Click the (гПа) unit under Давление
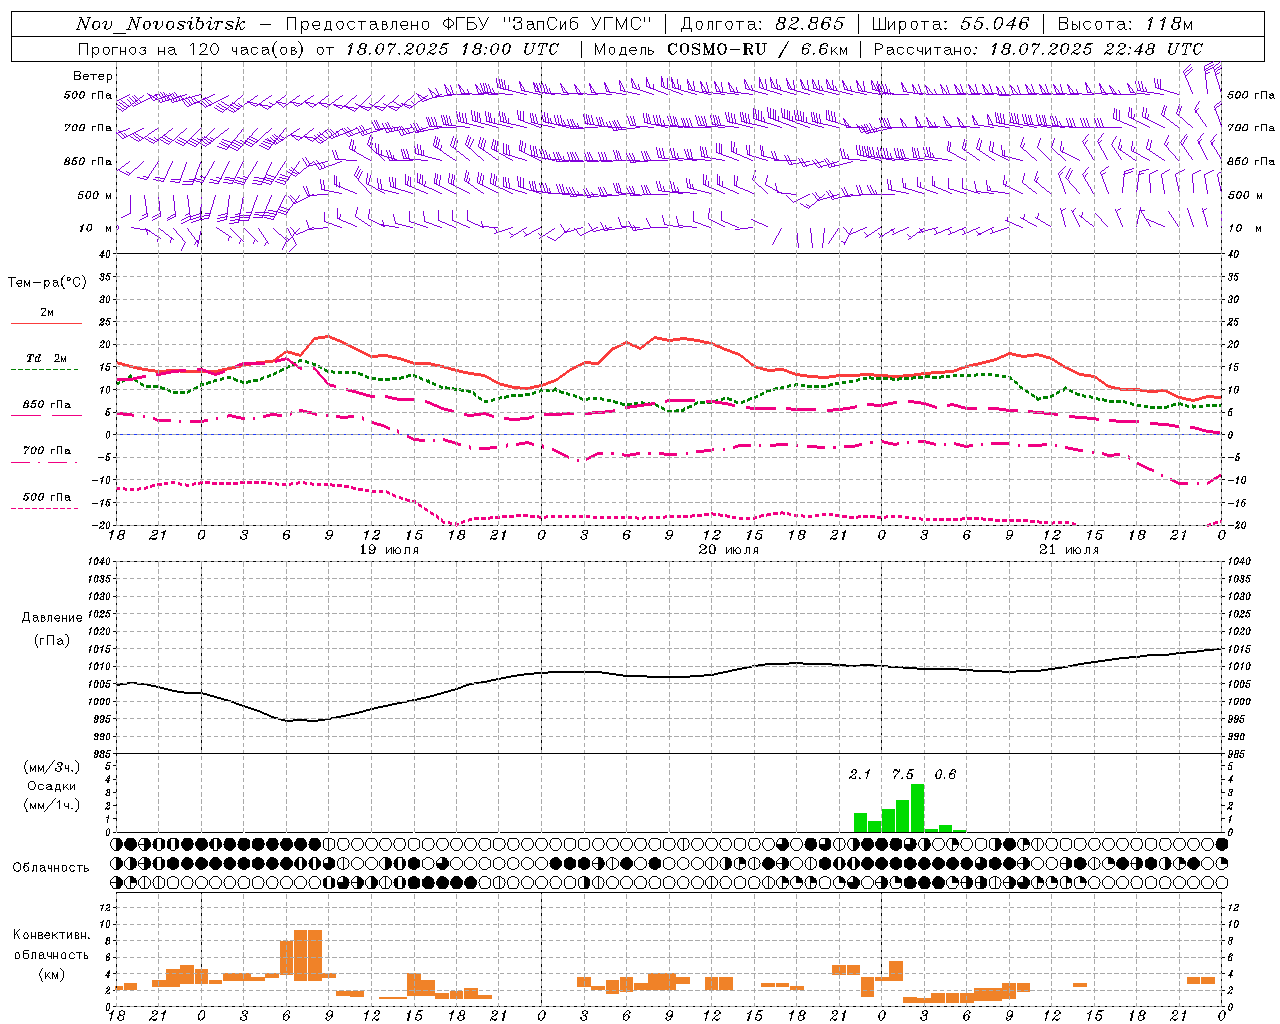The height and width of the screenshot is (1024, 1280). [52, 641]
